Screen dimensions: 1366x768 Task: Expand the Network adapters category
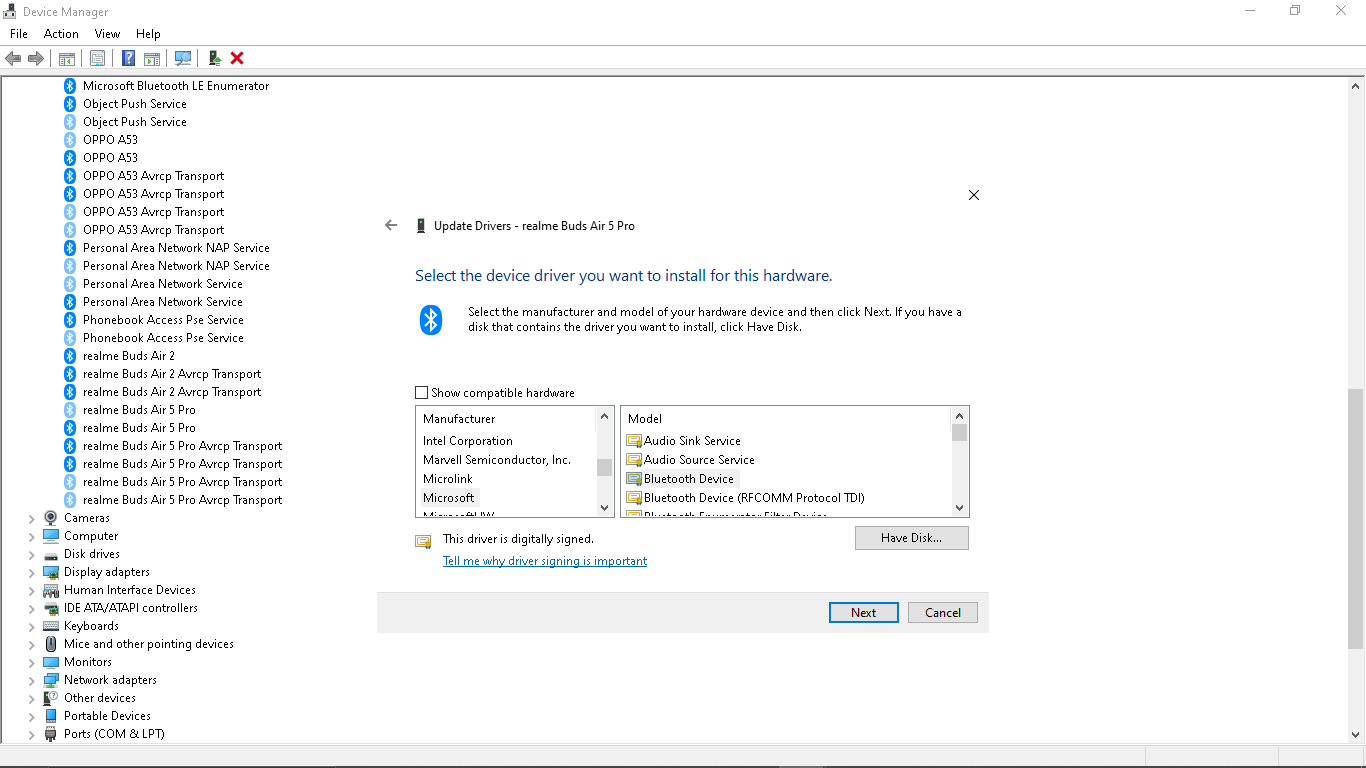(31, 679)
